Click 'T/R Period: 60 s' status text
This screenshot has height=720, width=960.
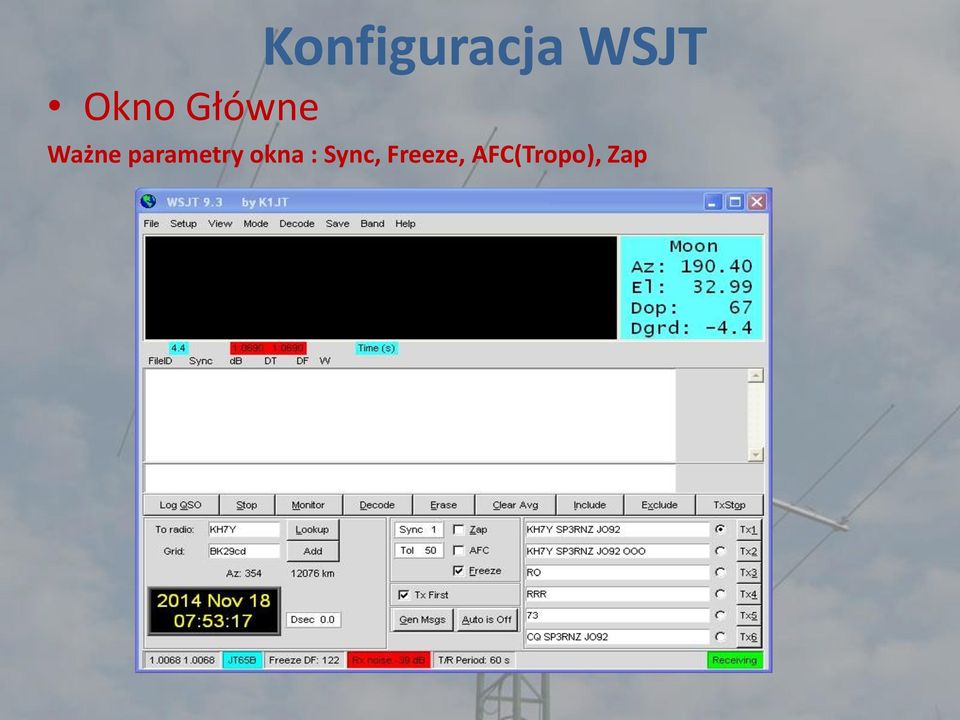474,660
